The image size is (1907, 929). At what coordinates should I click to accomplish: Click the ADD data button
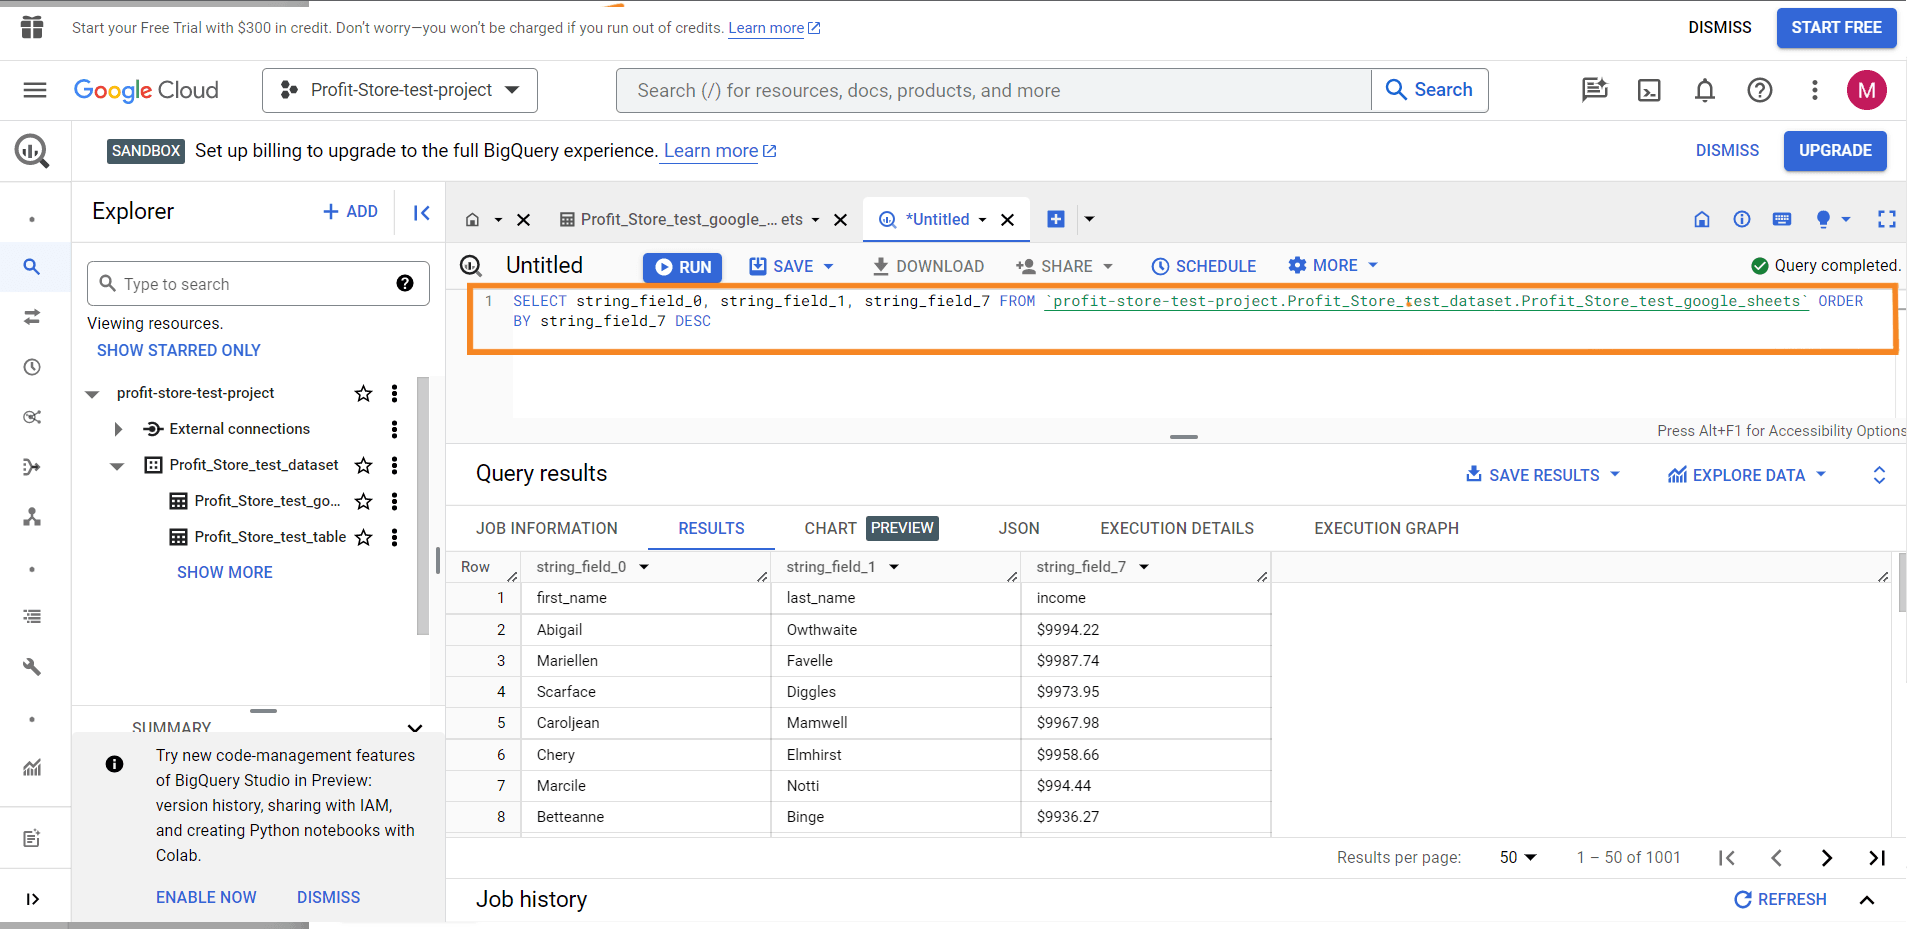[x=351, y=212]
